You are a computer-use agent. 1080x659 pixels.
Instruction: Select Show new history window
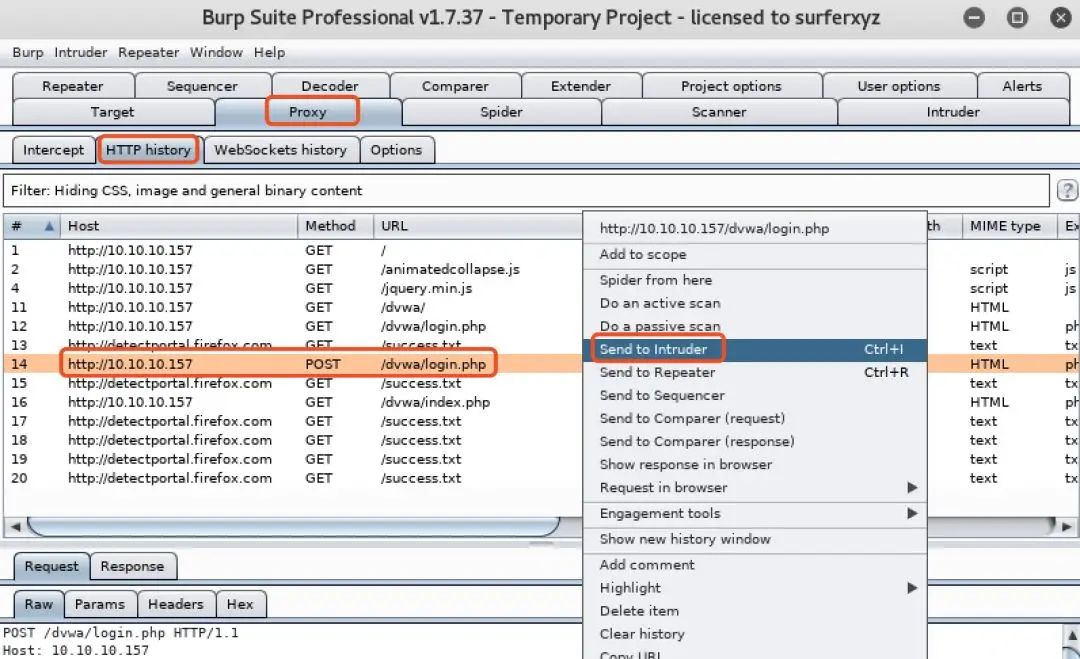click(754, 539)
